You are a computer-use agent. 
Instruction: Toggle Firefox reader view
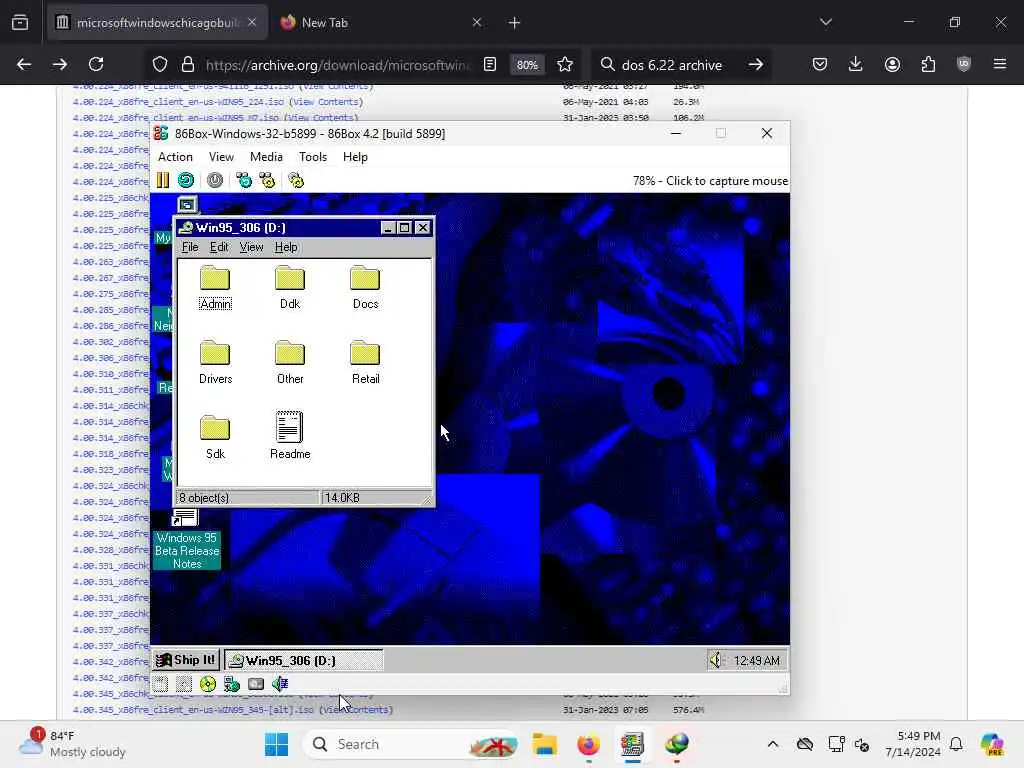[490, 65]
